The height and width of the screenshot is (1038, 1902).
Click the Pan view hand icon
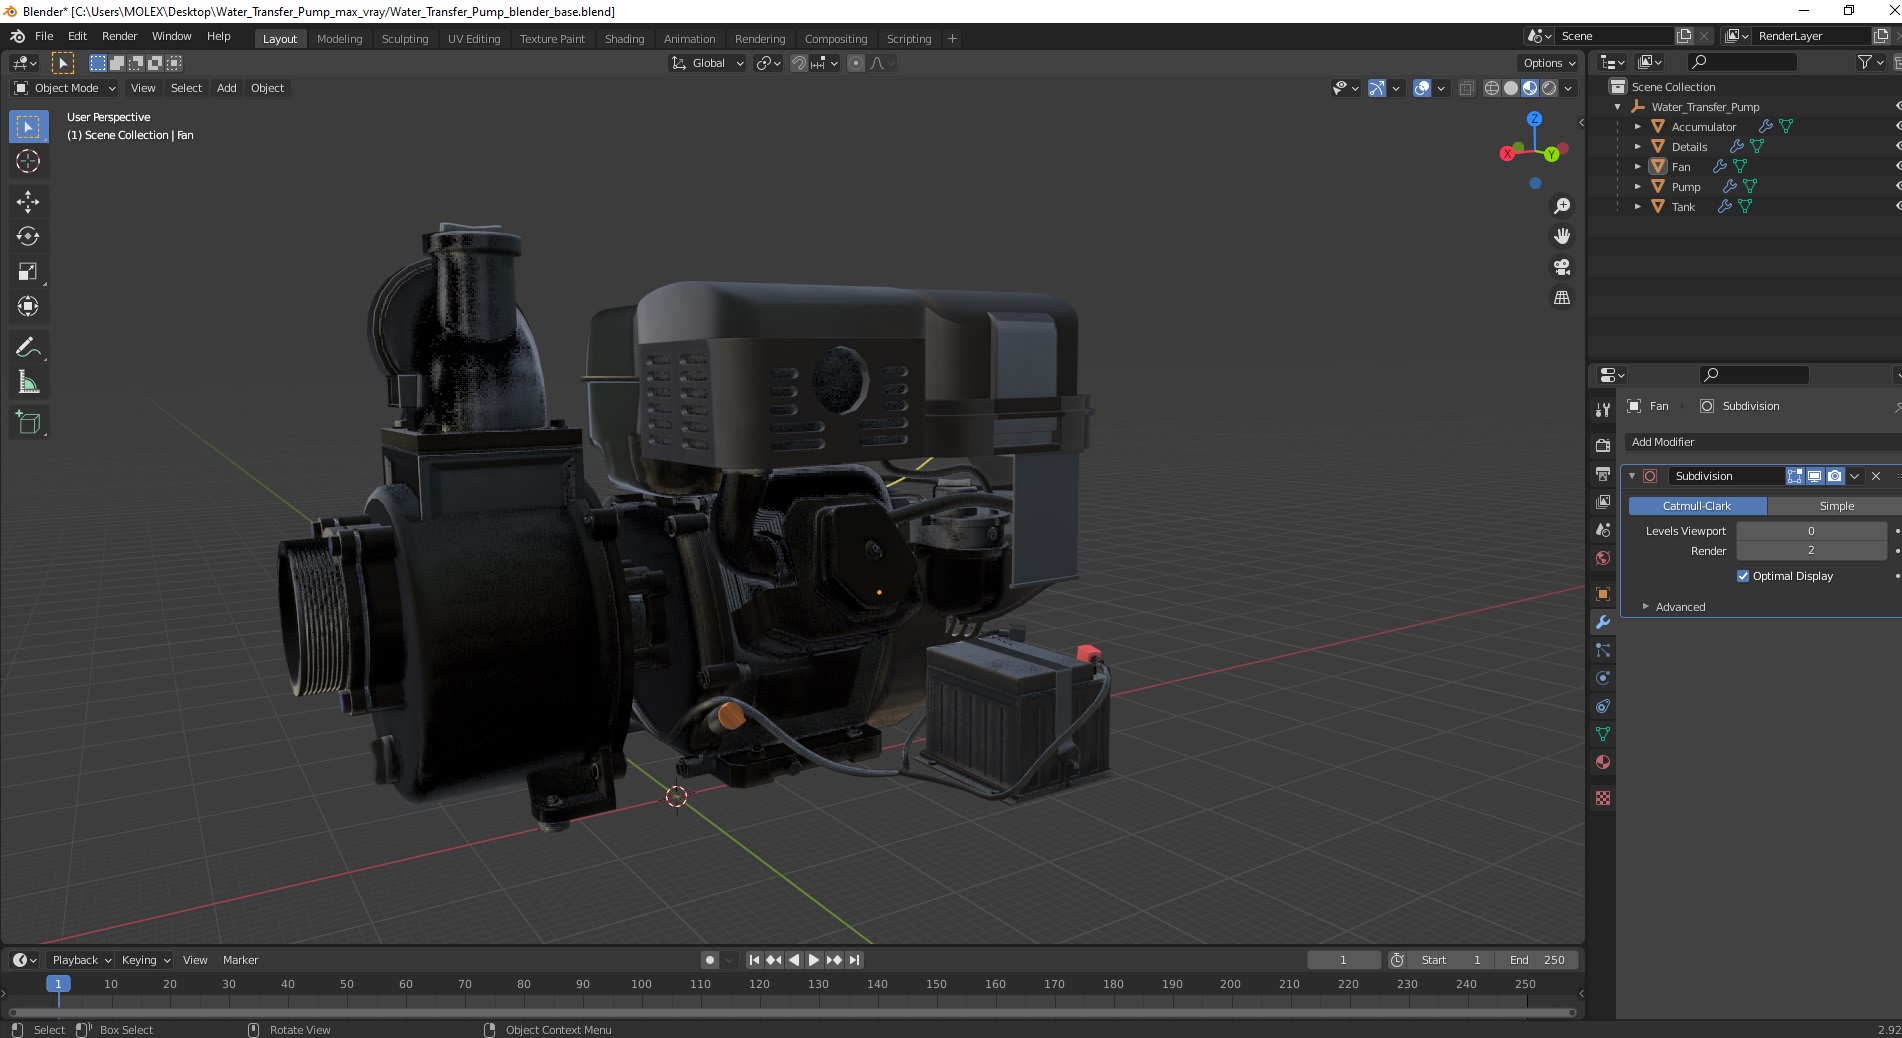point(1561,237)
